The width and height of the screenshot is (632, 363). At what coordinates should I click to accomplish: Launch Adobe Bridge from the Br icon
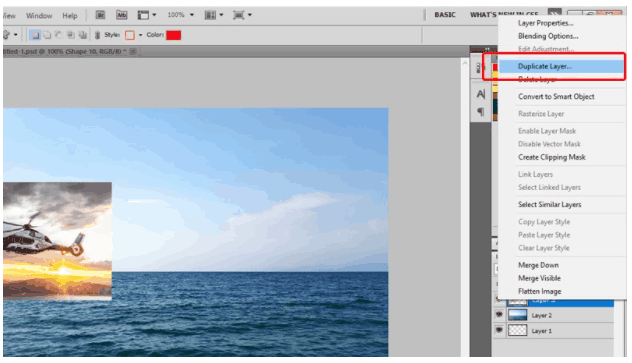[100, 15]
